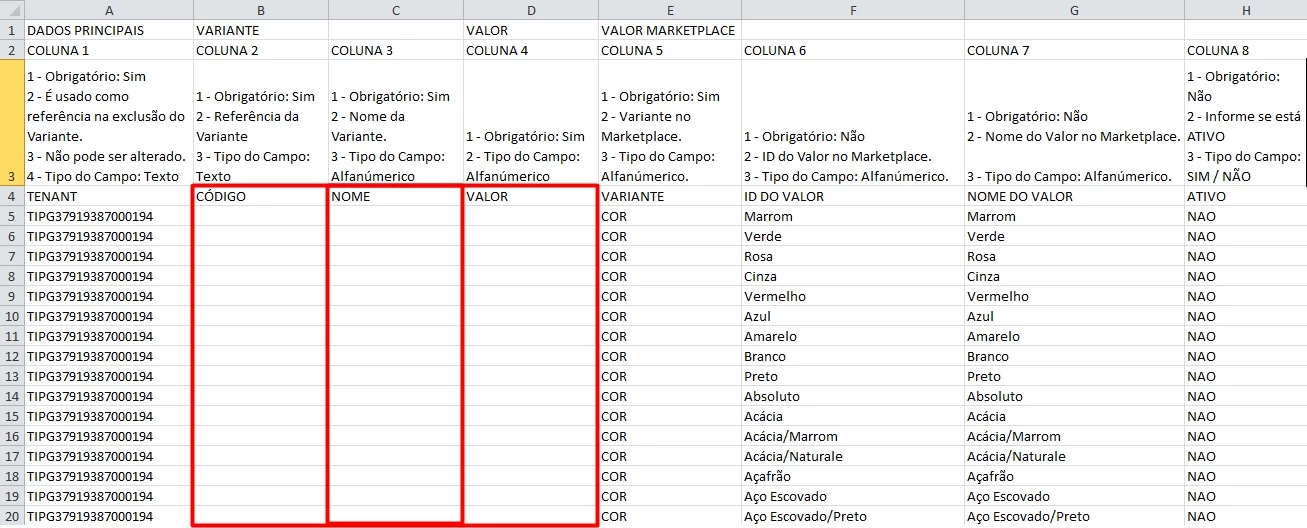Click empty CÓDIGO cell in row 5
1307x528 pixels.
click(x=260, y=217)
